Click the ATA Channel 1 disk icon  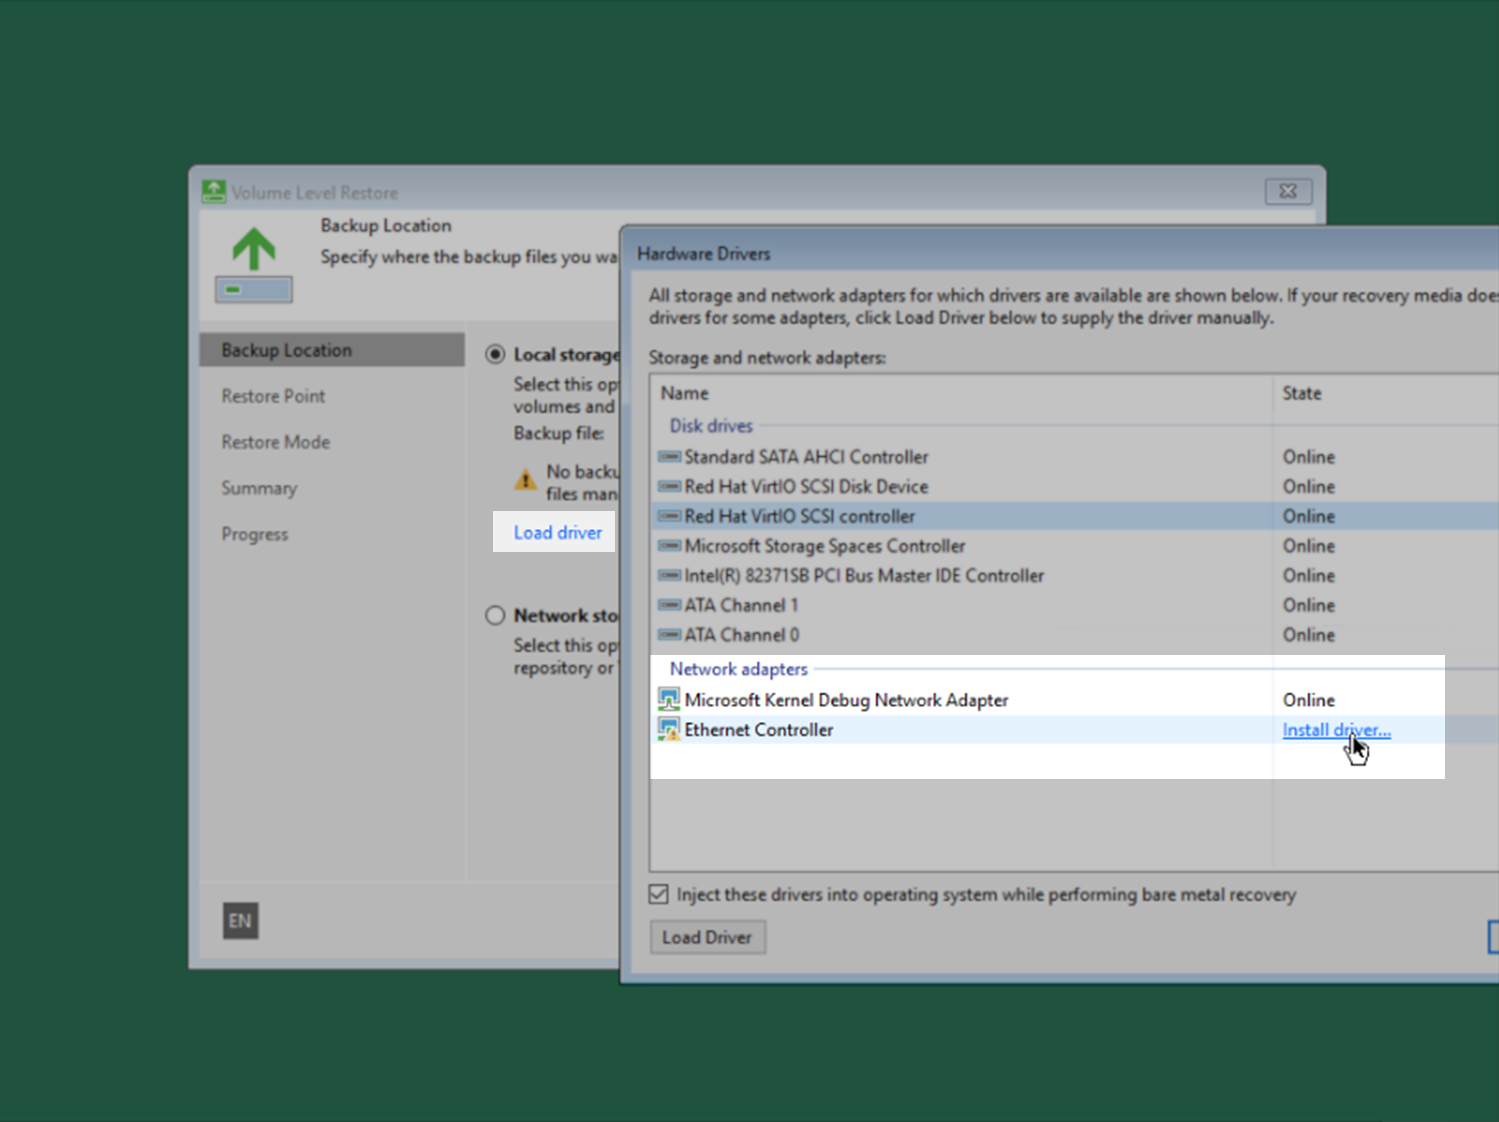point(668,605)
